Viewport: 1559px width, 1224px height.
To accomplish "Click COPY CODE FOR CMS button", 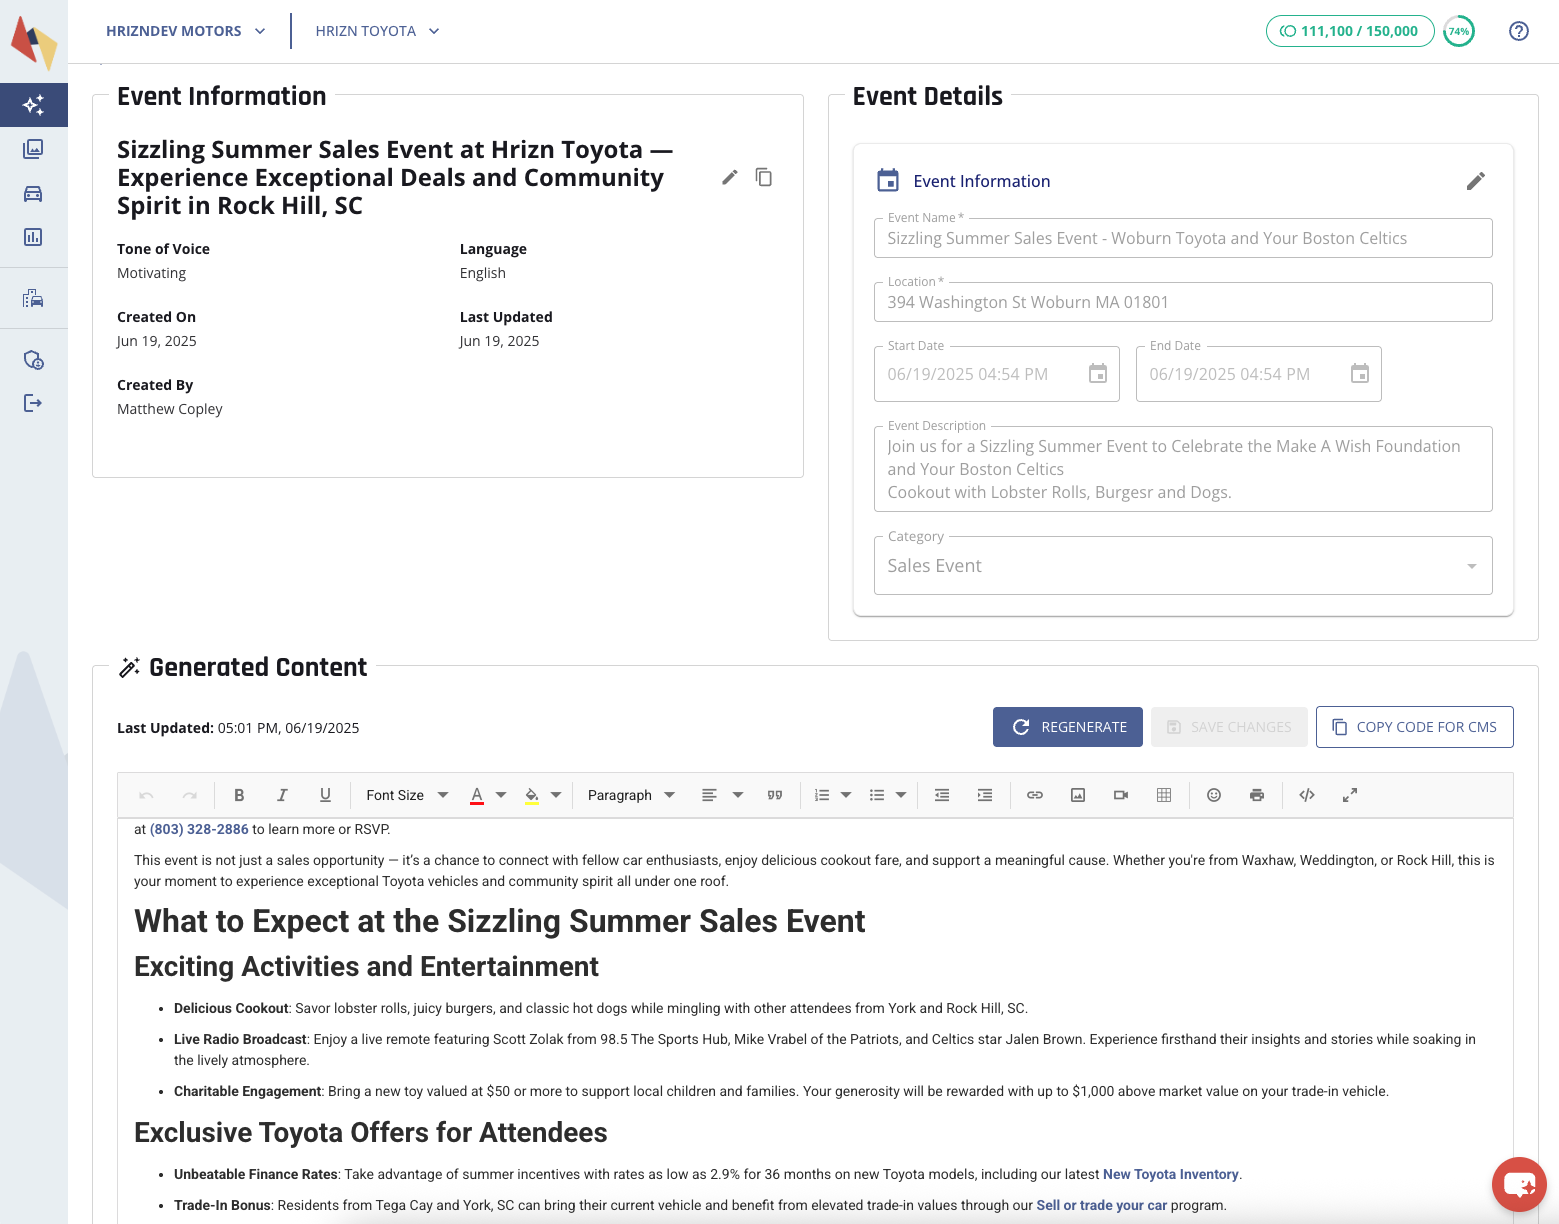I will click(1414, 727).
